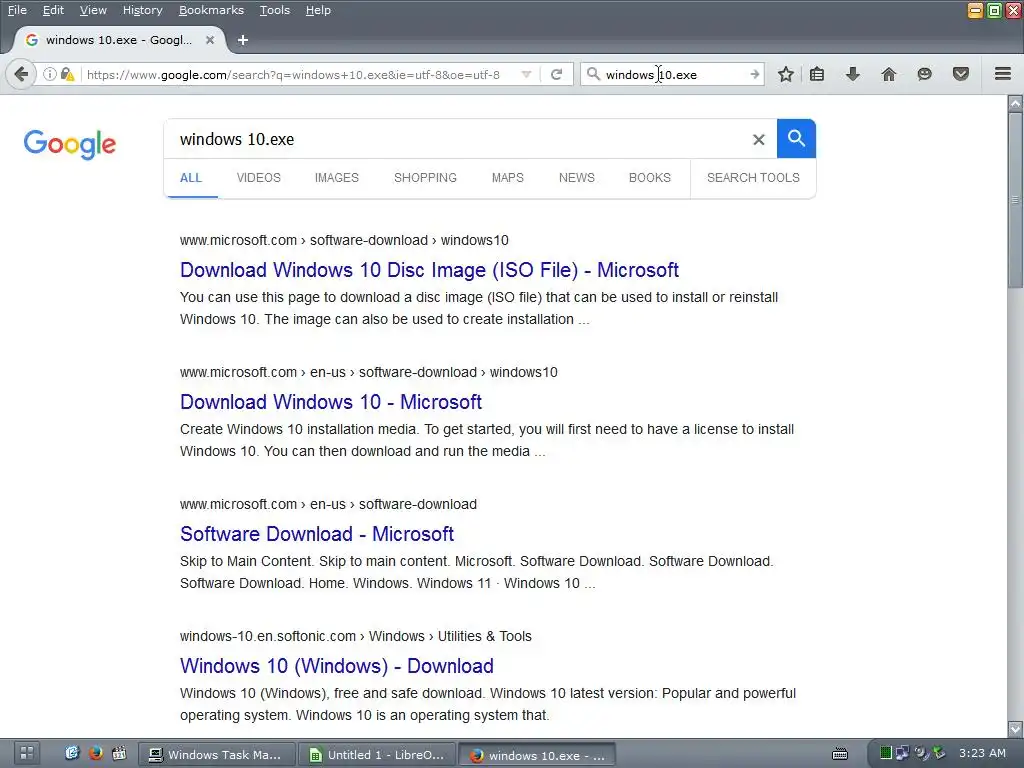Switch to Windows Task Manager taskbar item

(216, 755)
